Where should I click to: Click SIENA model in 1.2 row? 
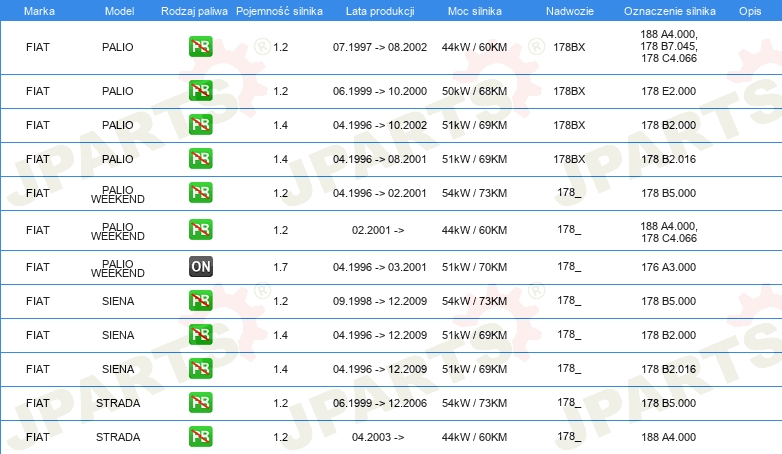[118, 301]
